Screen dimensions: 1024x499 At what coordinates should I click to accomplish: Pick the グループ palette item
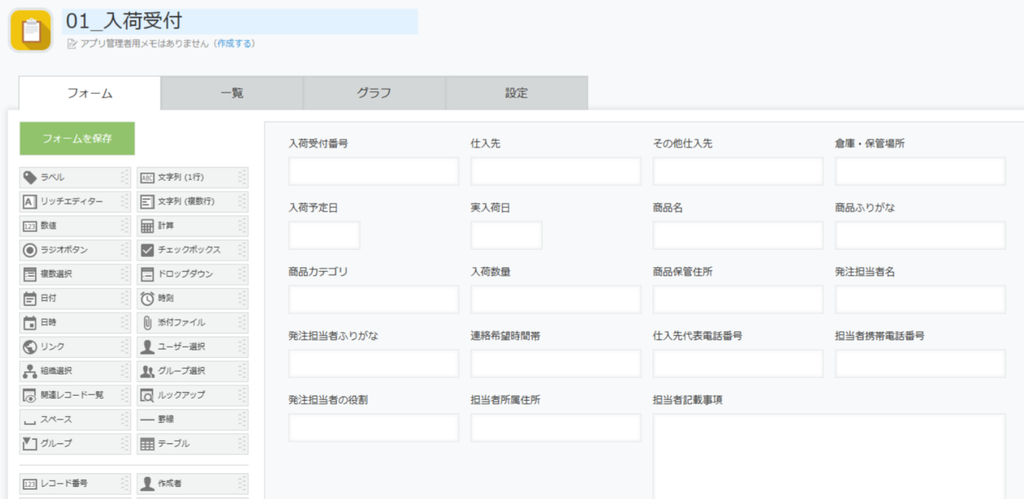point(75,443)
